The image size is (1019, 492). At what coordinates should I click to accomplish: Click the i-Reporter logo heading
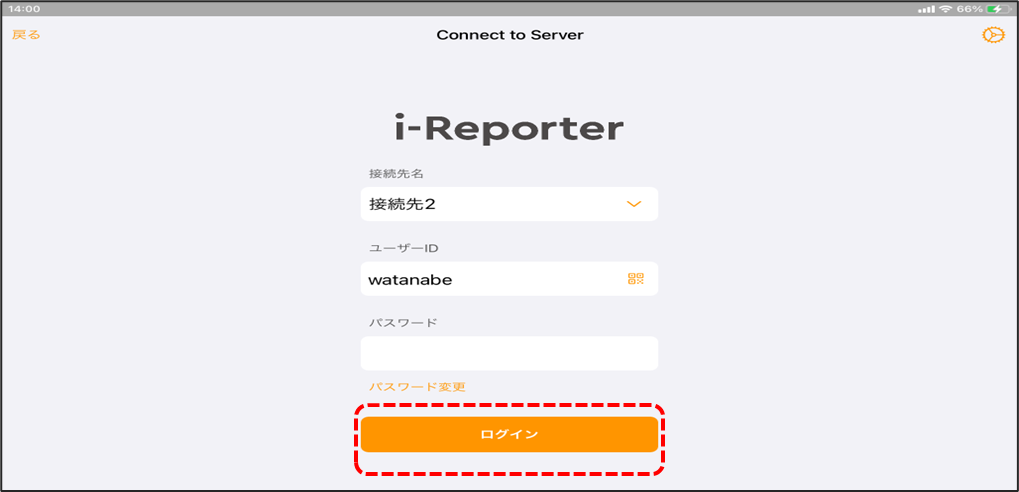point(509,129)
